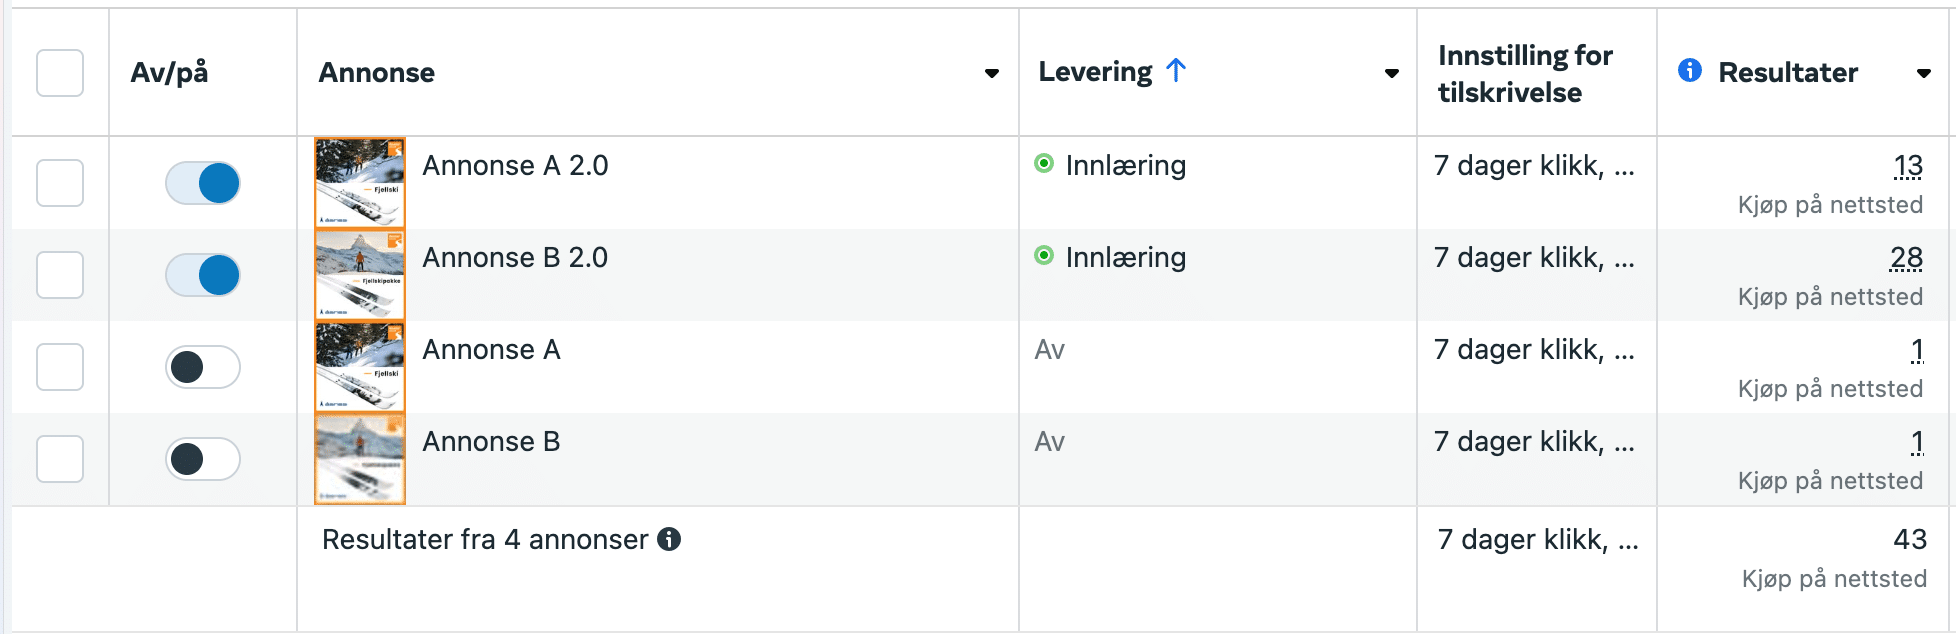Image resolution: width=1956 pixels, height=634 pixels.
Task: Click the 28 results link for Annonse B 2.0
Action: 1906,258
